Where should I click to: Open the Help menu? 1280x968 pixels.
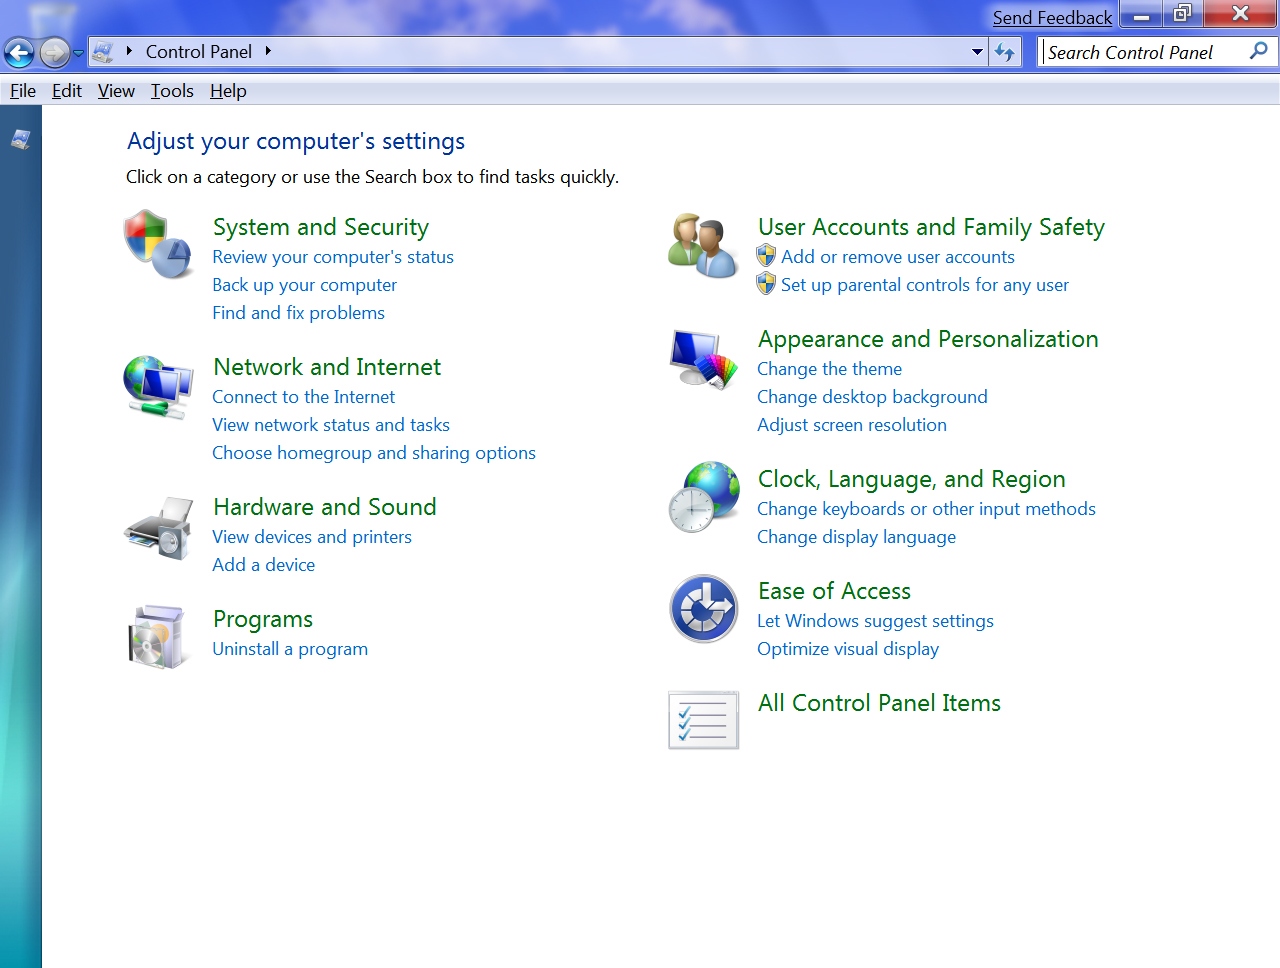228,91
